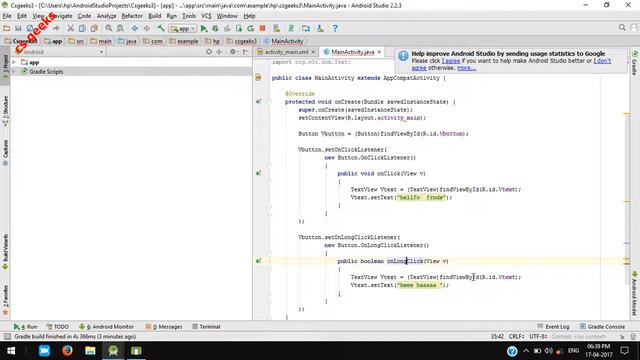Click the project panel settings gear icon
Image resolution: width=640 pixels, height=360 pixels.
[x=233, y=52]
